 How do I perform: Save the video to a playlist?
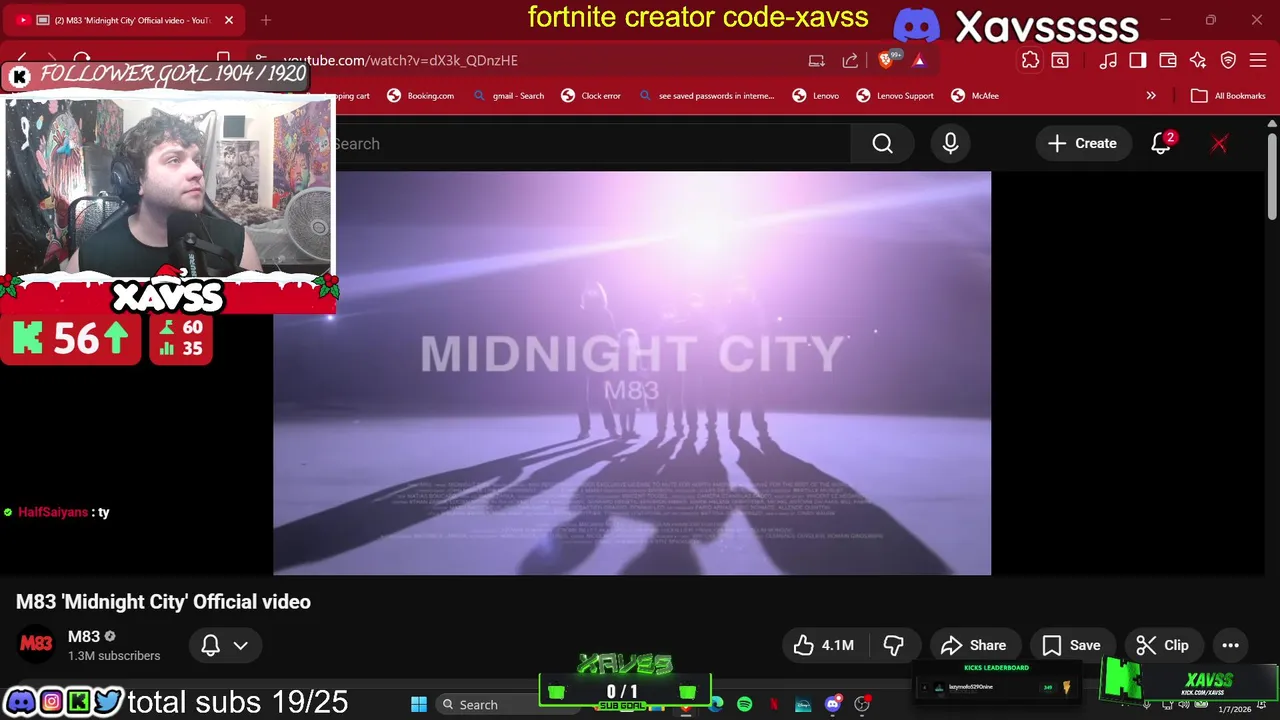point(1071,646)
